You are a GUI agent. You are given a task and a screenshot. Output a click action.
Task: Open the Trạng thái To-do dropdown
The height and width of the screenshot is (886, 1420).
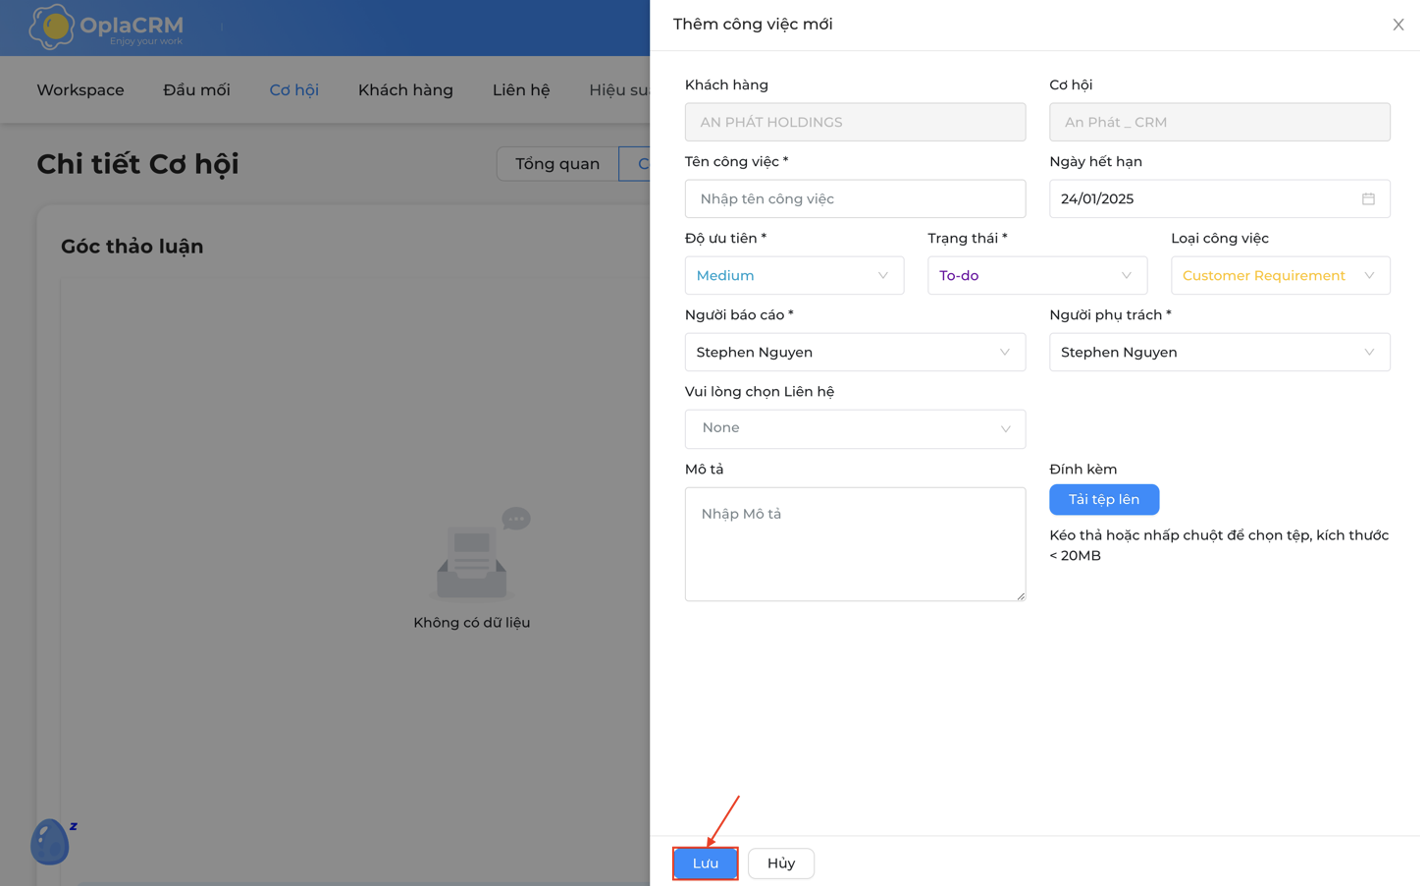[1037, 275]
